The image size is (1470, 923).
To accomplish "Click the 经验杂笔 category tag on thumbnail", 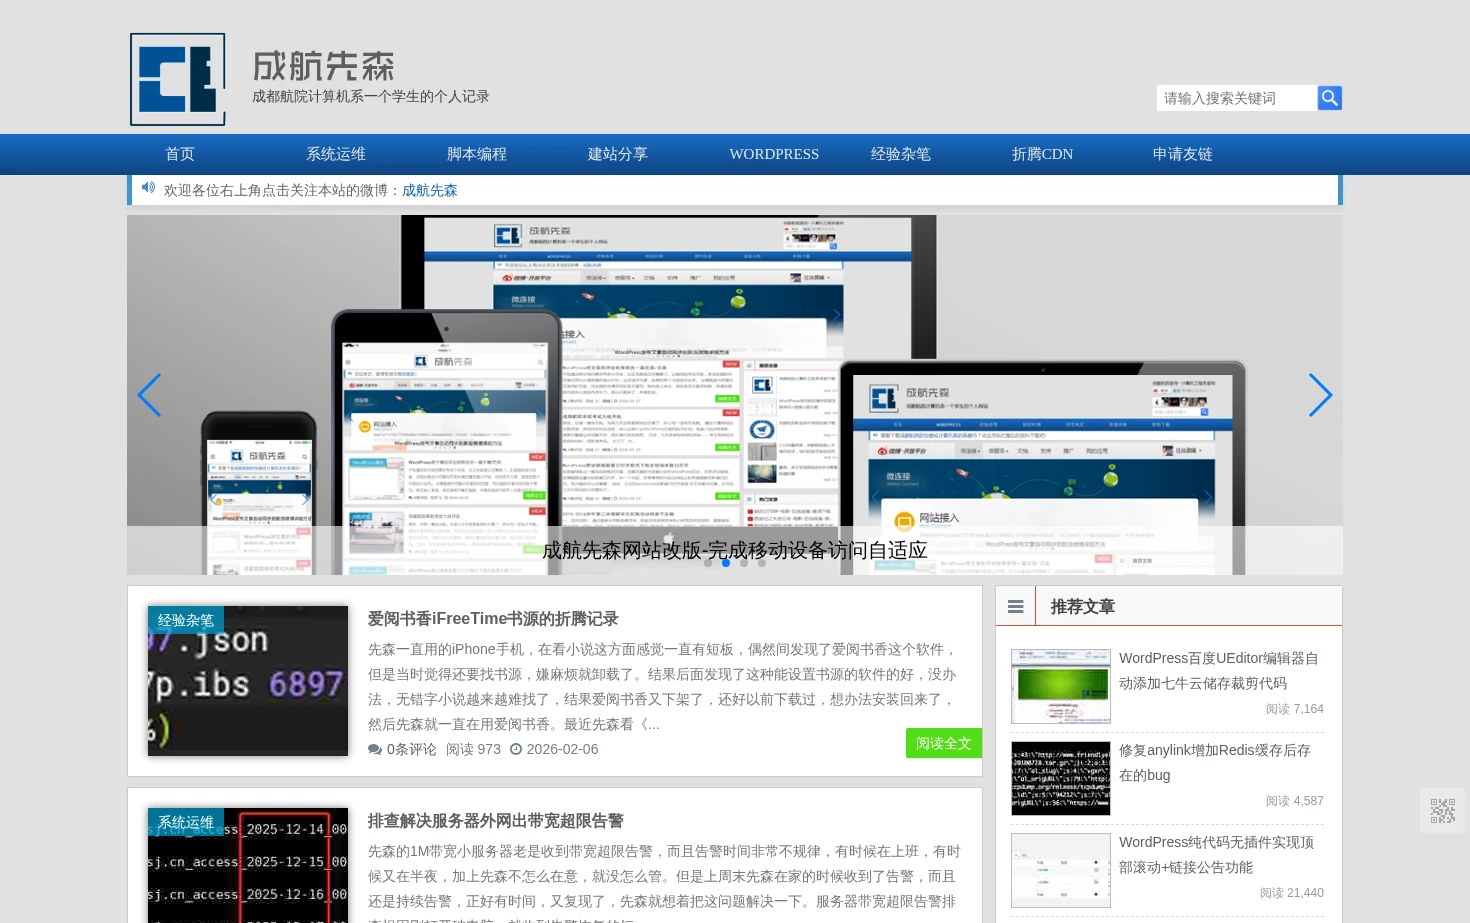I will (186, 620).
